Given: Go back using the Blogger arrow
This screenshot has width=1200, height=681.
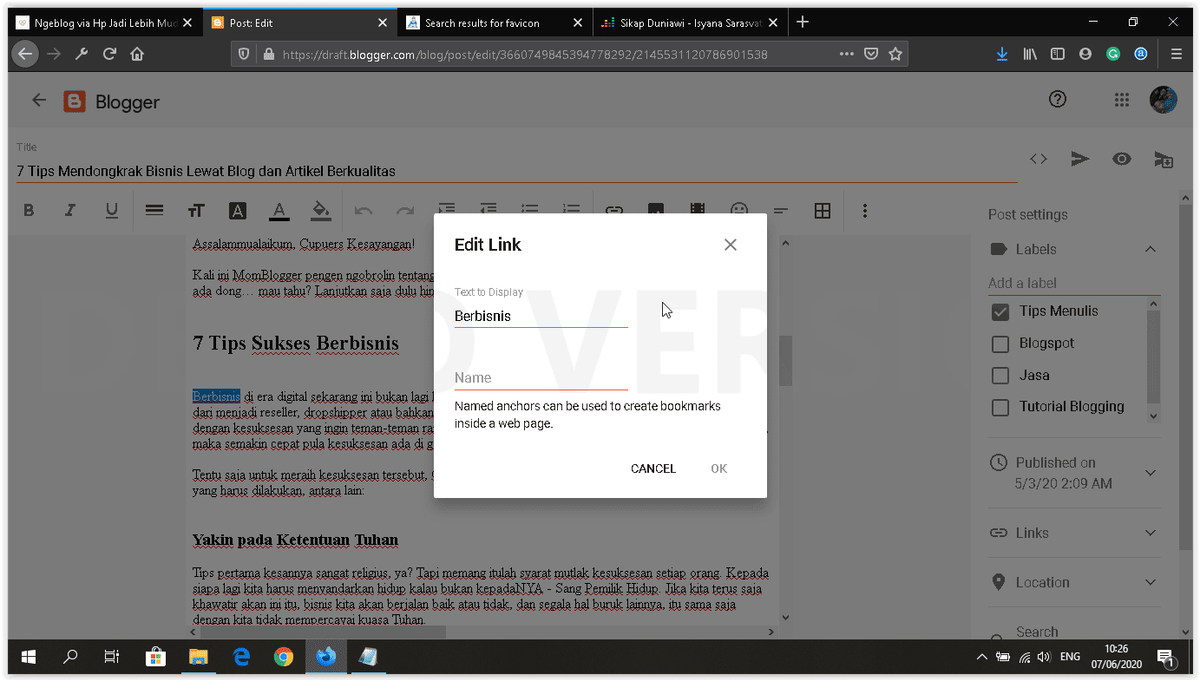Looking at the screenshot, I should (x=39, y=100).
